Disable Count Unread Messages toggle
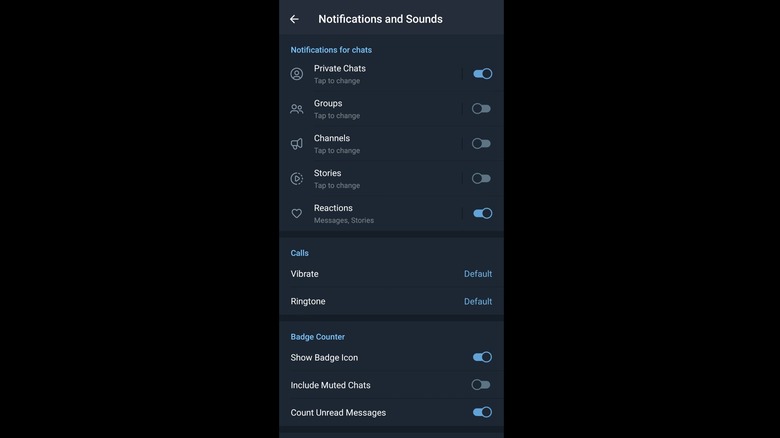This screenshot has height=438, width=780. click(x=482, y=412)
